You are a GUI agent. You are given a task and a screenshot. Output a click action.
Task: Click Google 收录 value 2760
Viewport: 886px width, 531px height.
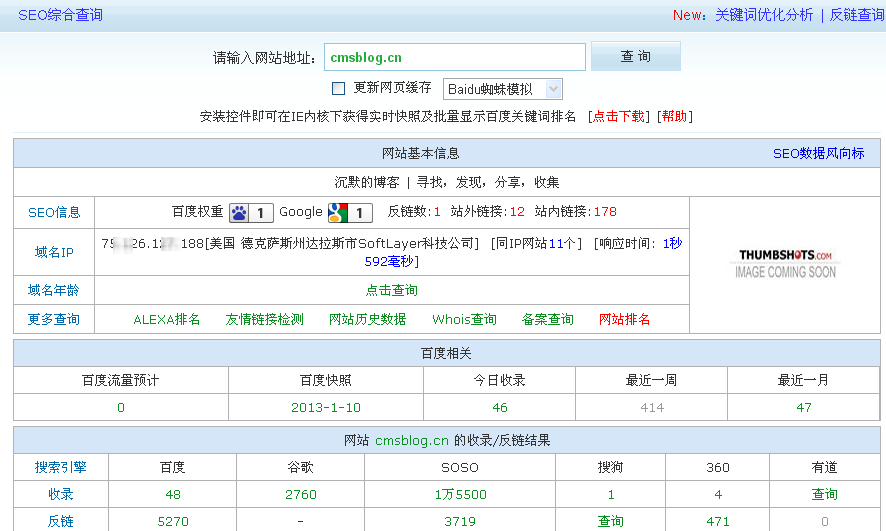tap(301, 495)
